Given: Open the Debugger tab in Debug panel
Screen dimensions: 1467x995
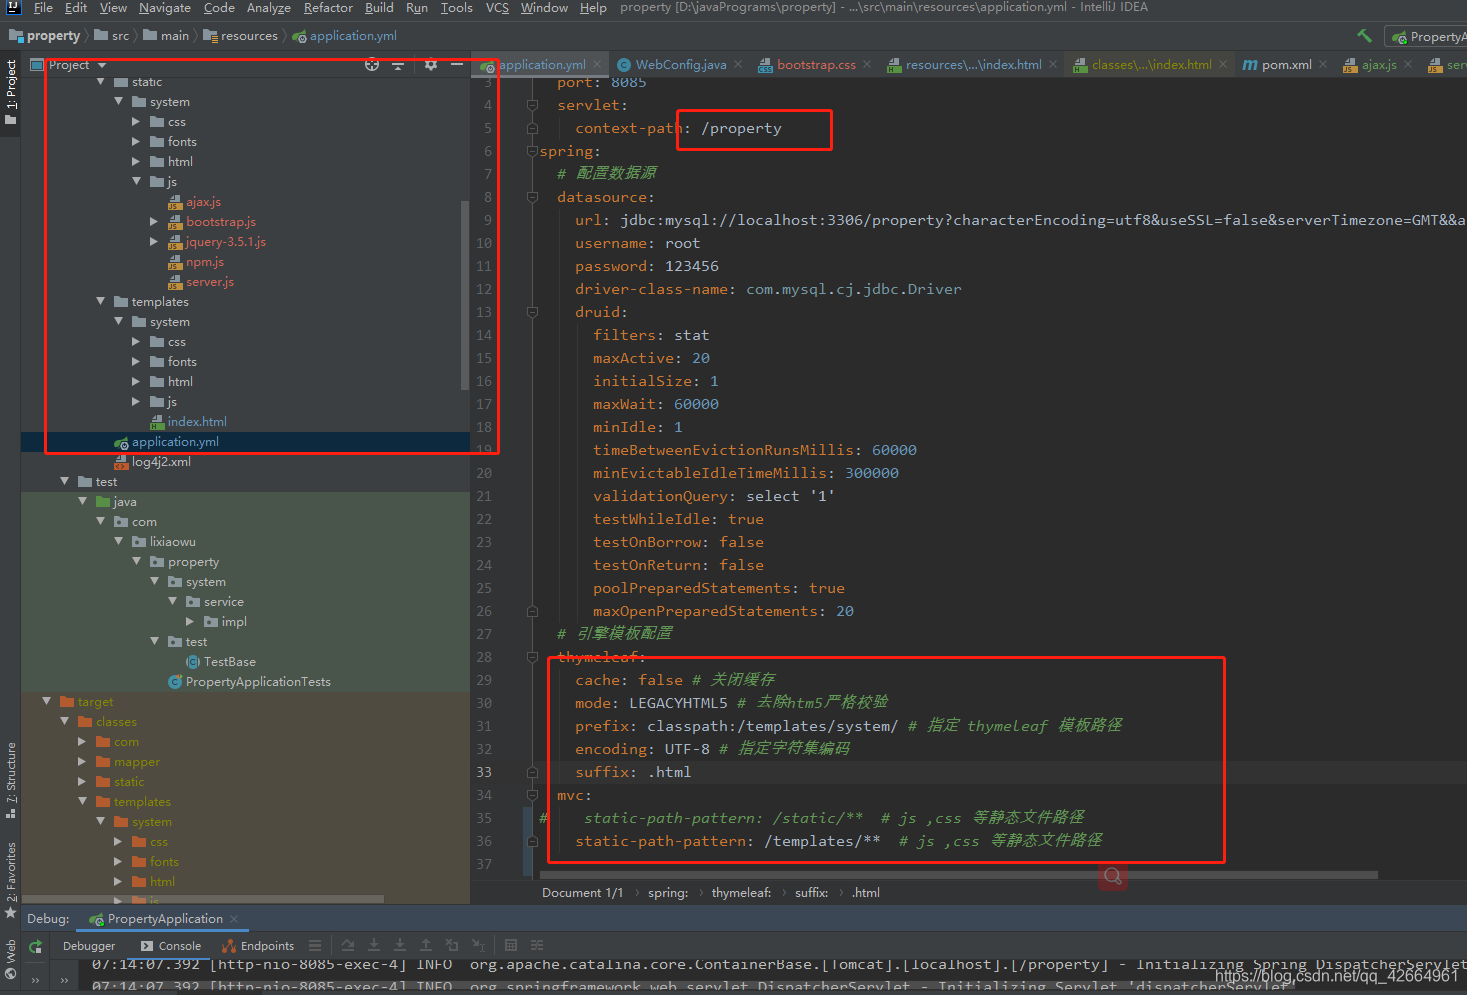Looking at the screenshot, I should (x=89, y=946).
